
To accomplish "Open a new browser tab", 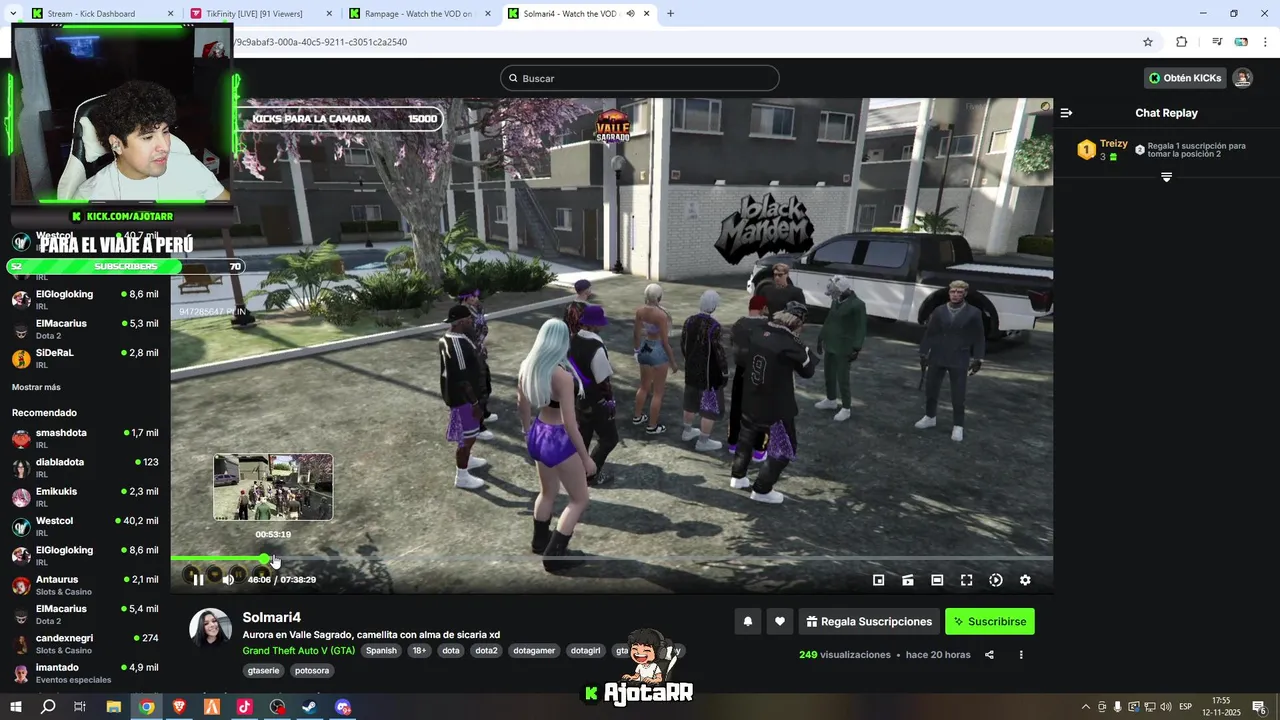I will 670,14.
